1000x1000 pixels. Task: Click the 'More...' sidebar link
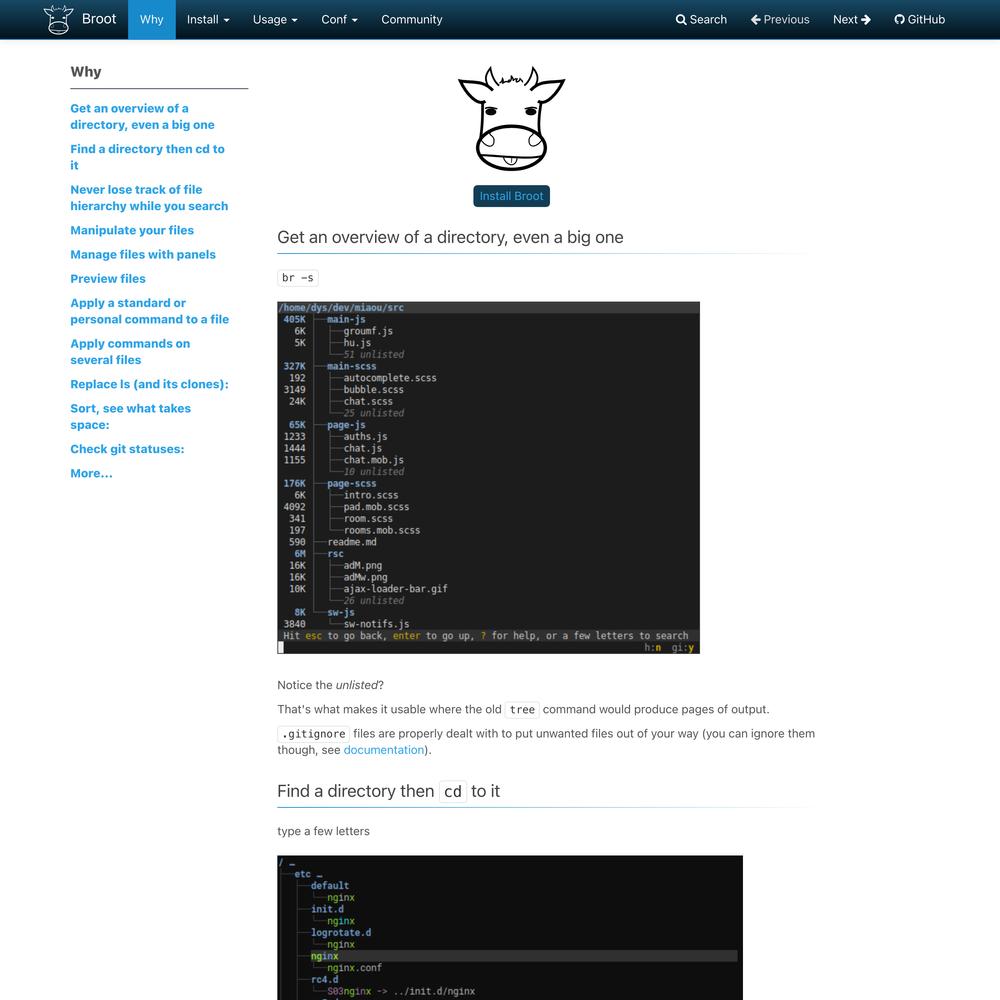(91, 473)
